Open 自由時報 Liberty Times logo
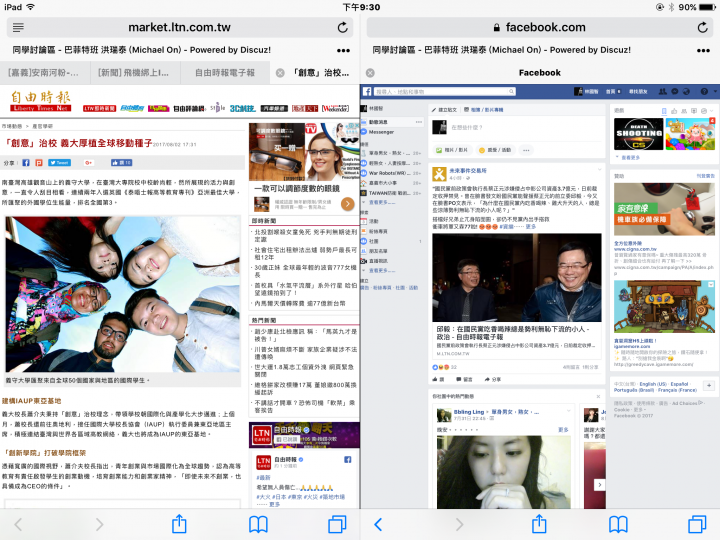Screen dimensions: 720x540 (40, 101)
